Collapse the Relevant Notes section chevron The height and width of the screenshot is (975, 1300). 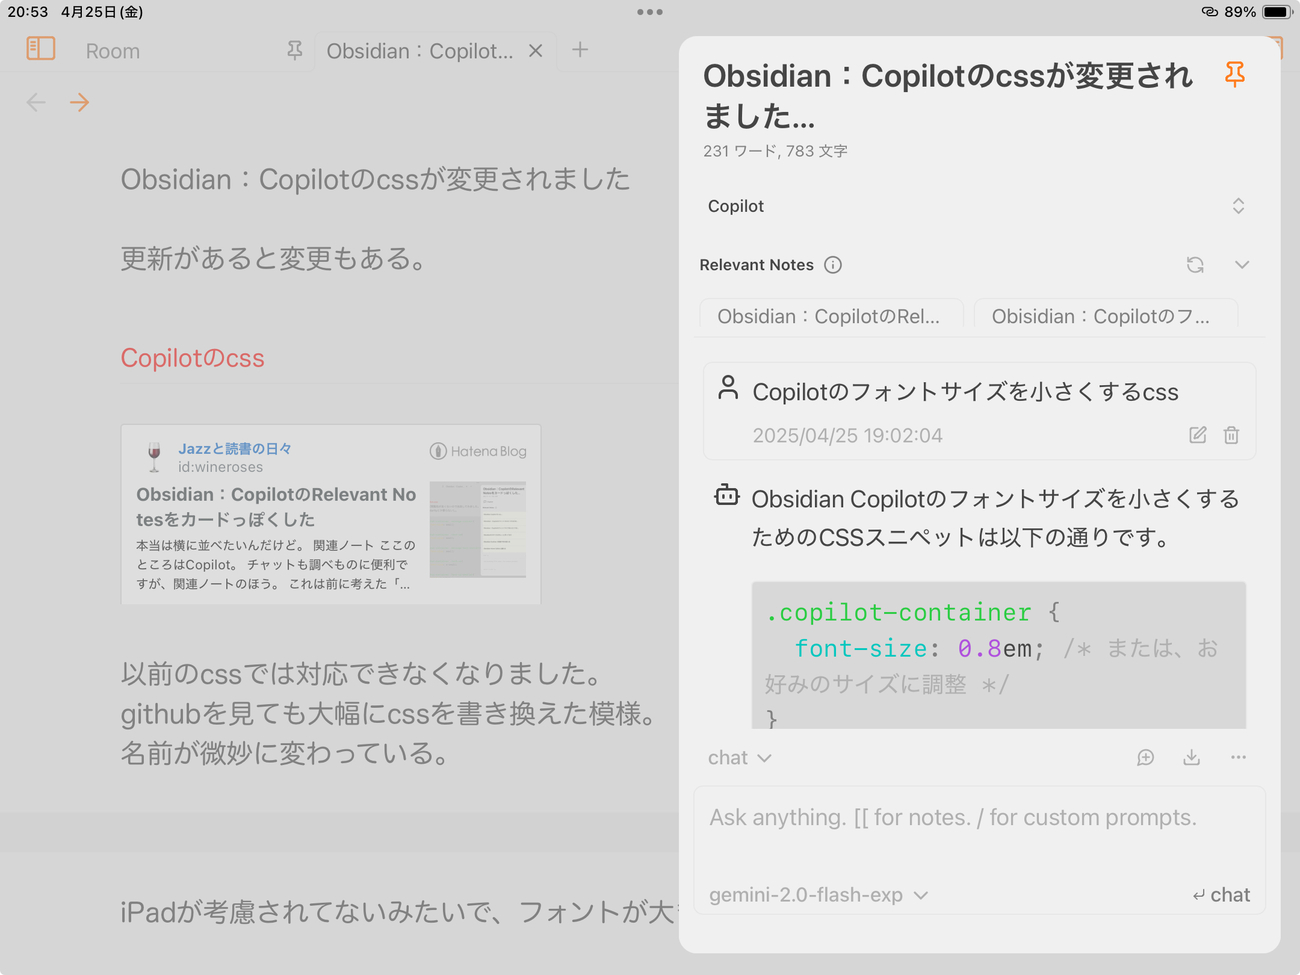coord(1242,265)
